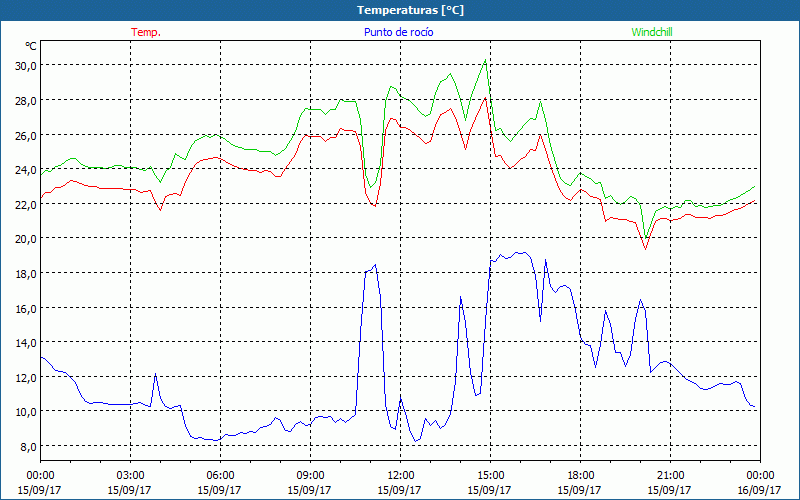This screenshot has height=500, width=800.
Task: Click the °C unit label on the axis
Action: tap(31, 46)
